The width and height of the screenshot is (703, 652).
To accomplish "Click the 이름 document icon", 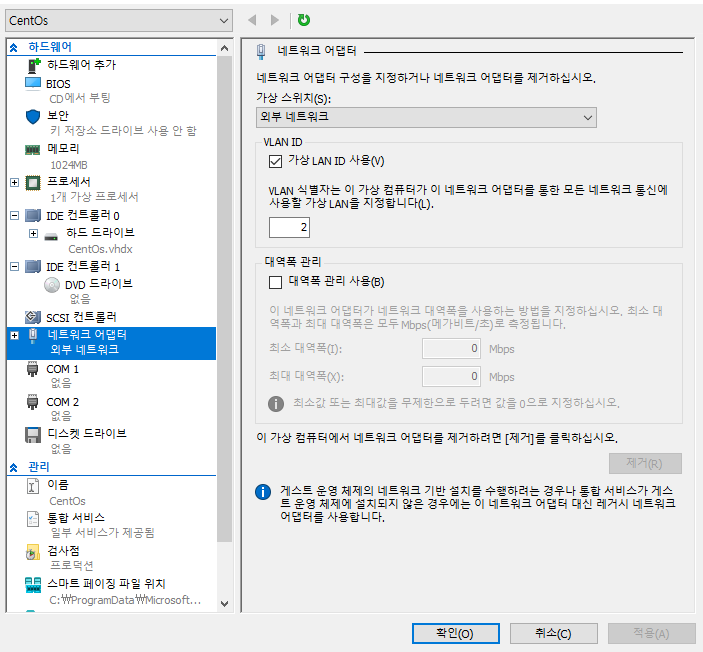I will click(33, 486).
